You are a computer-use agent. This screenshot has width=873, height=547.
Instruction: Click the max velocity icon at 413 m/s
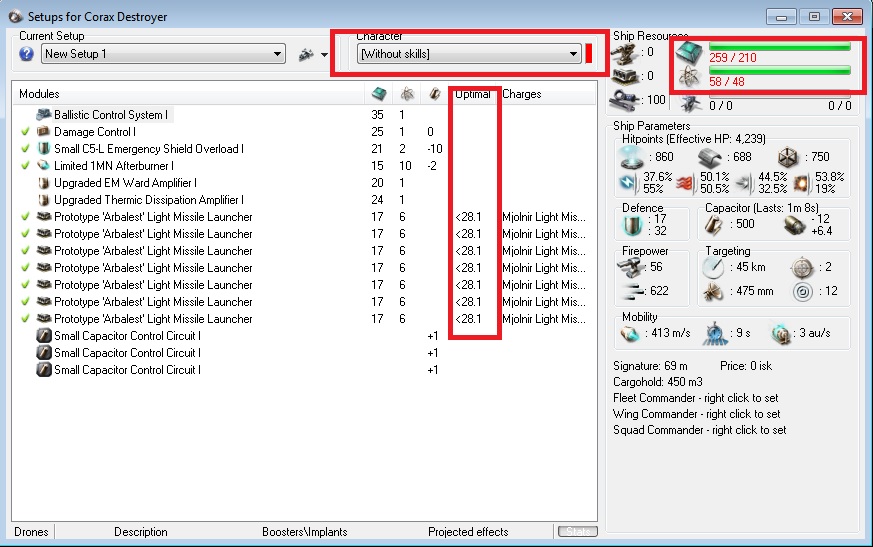pos(630,334)
